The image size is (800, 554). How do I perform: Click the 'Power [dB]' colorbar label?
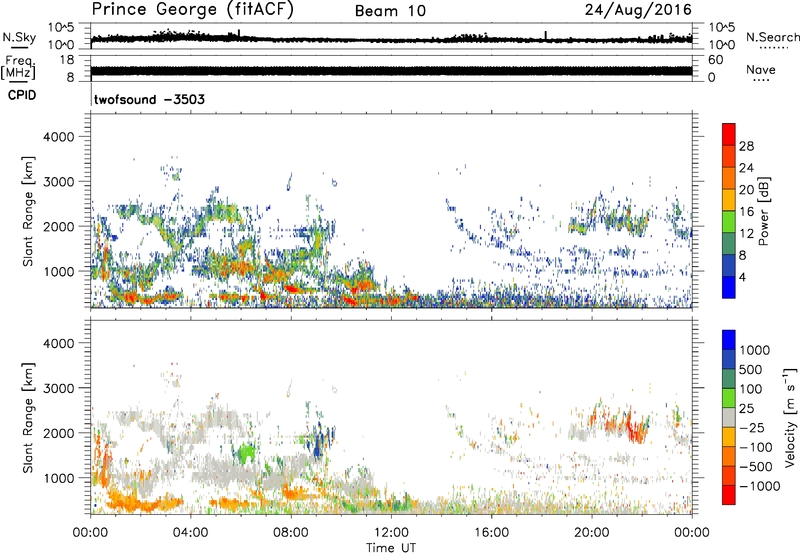763,211
